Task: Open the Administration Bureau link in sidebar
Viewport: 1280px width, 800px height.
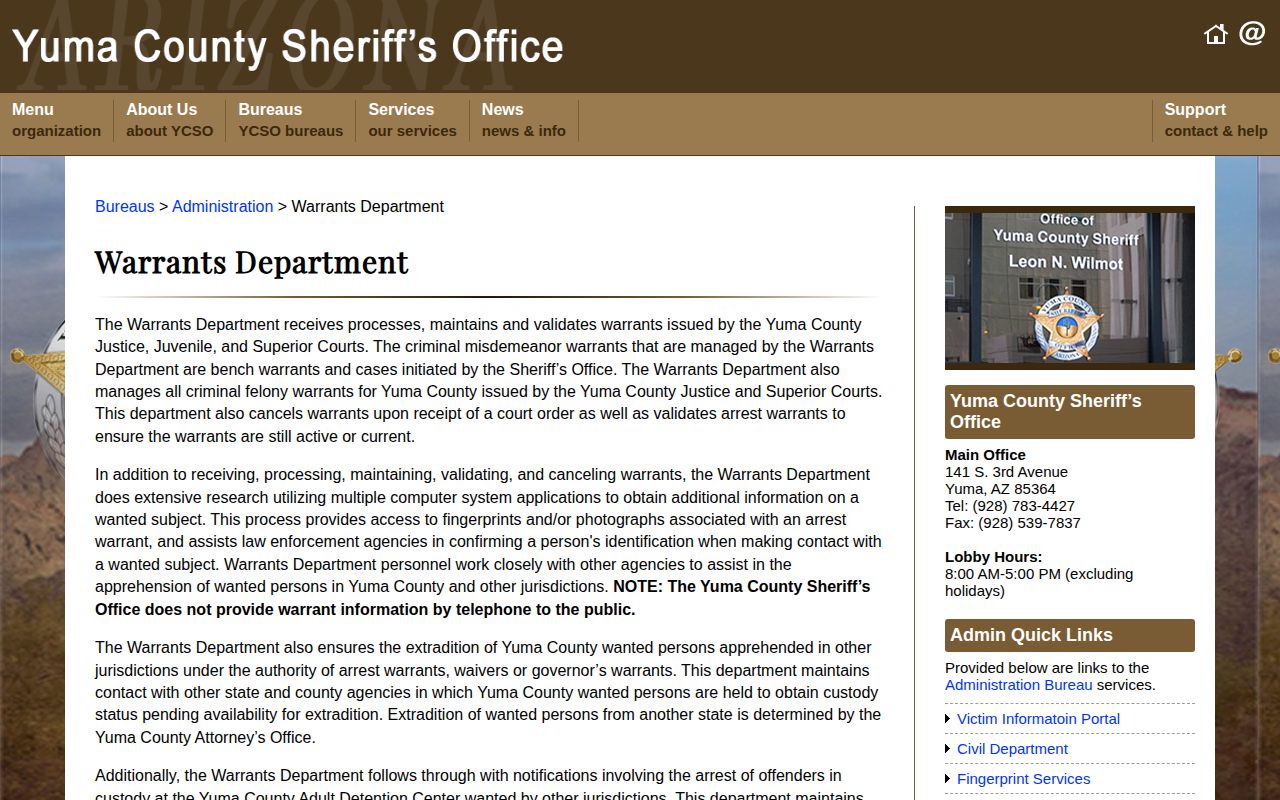Action: pos(1018,685)
